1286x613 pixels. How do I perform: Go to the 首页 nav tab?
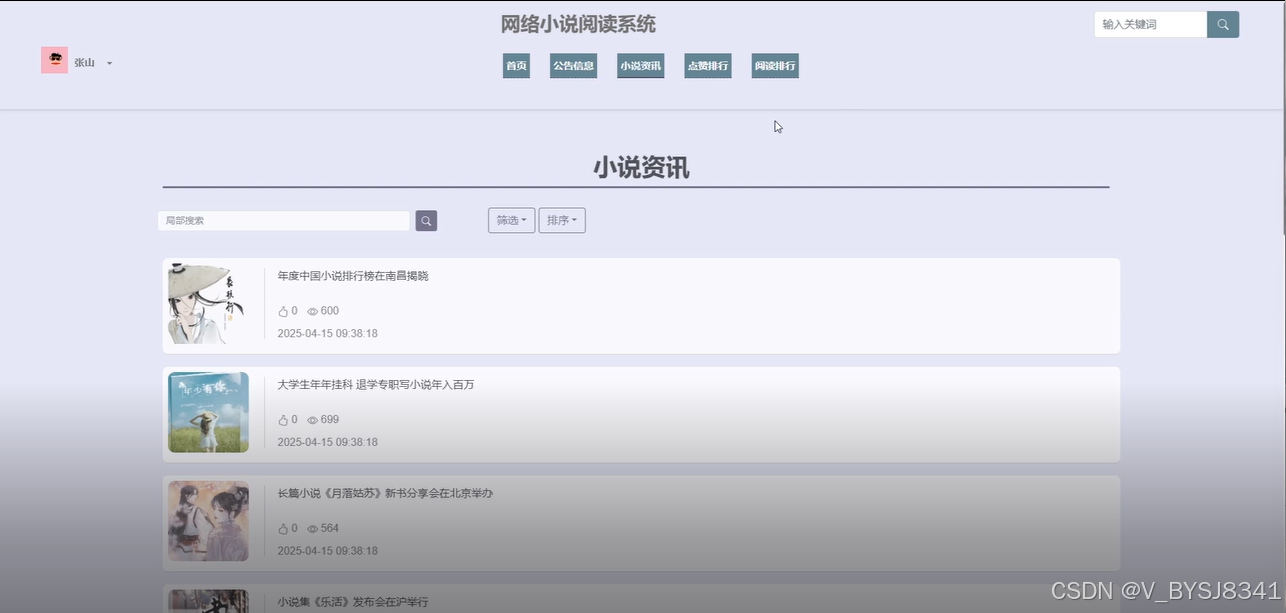coord(516,66)
